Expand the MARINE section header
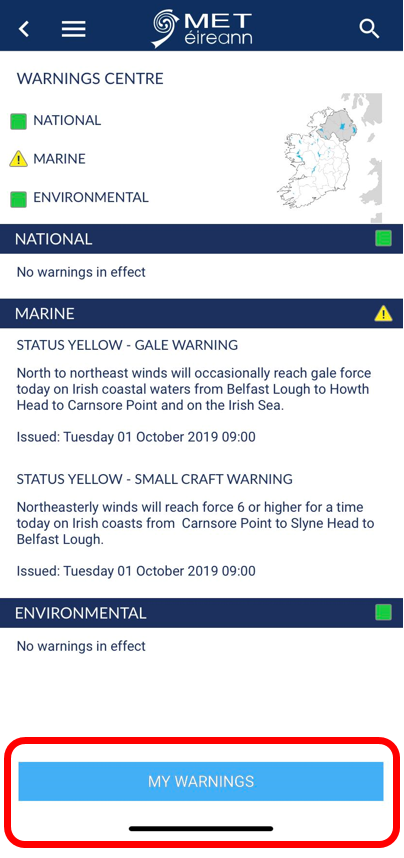 tap(201, 314)
